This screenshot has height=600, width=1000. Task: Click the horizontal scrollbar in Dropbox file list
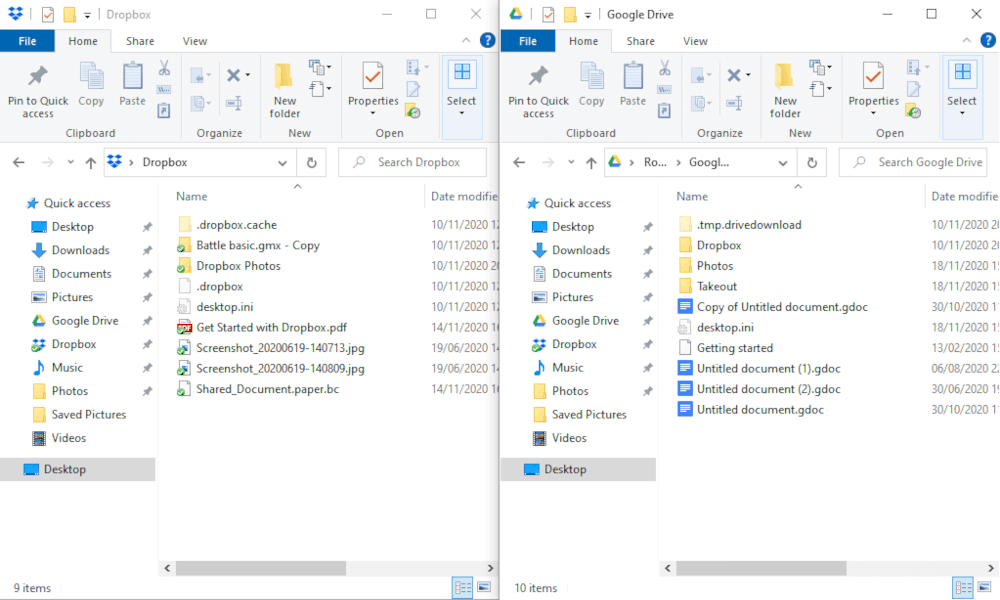click(x=260, y=567)
